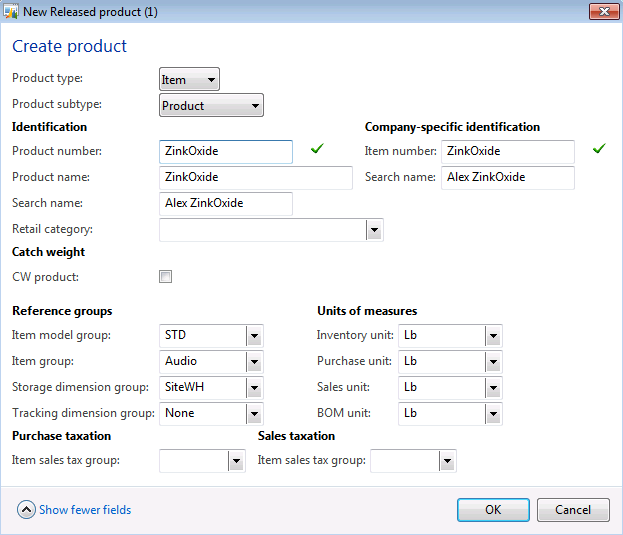The height and width of the screenshot is (535, 623).
Task: Enable the CW product checkbox
Action: tap(166, 277)
